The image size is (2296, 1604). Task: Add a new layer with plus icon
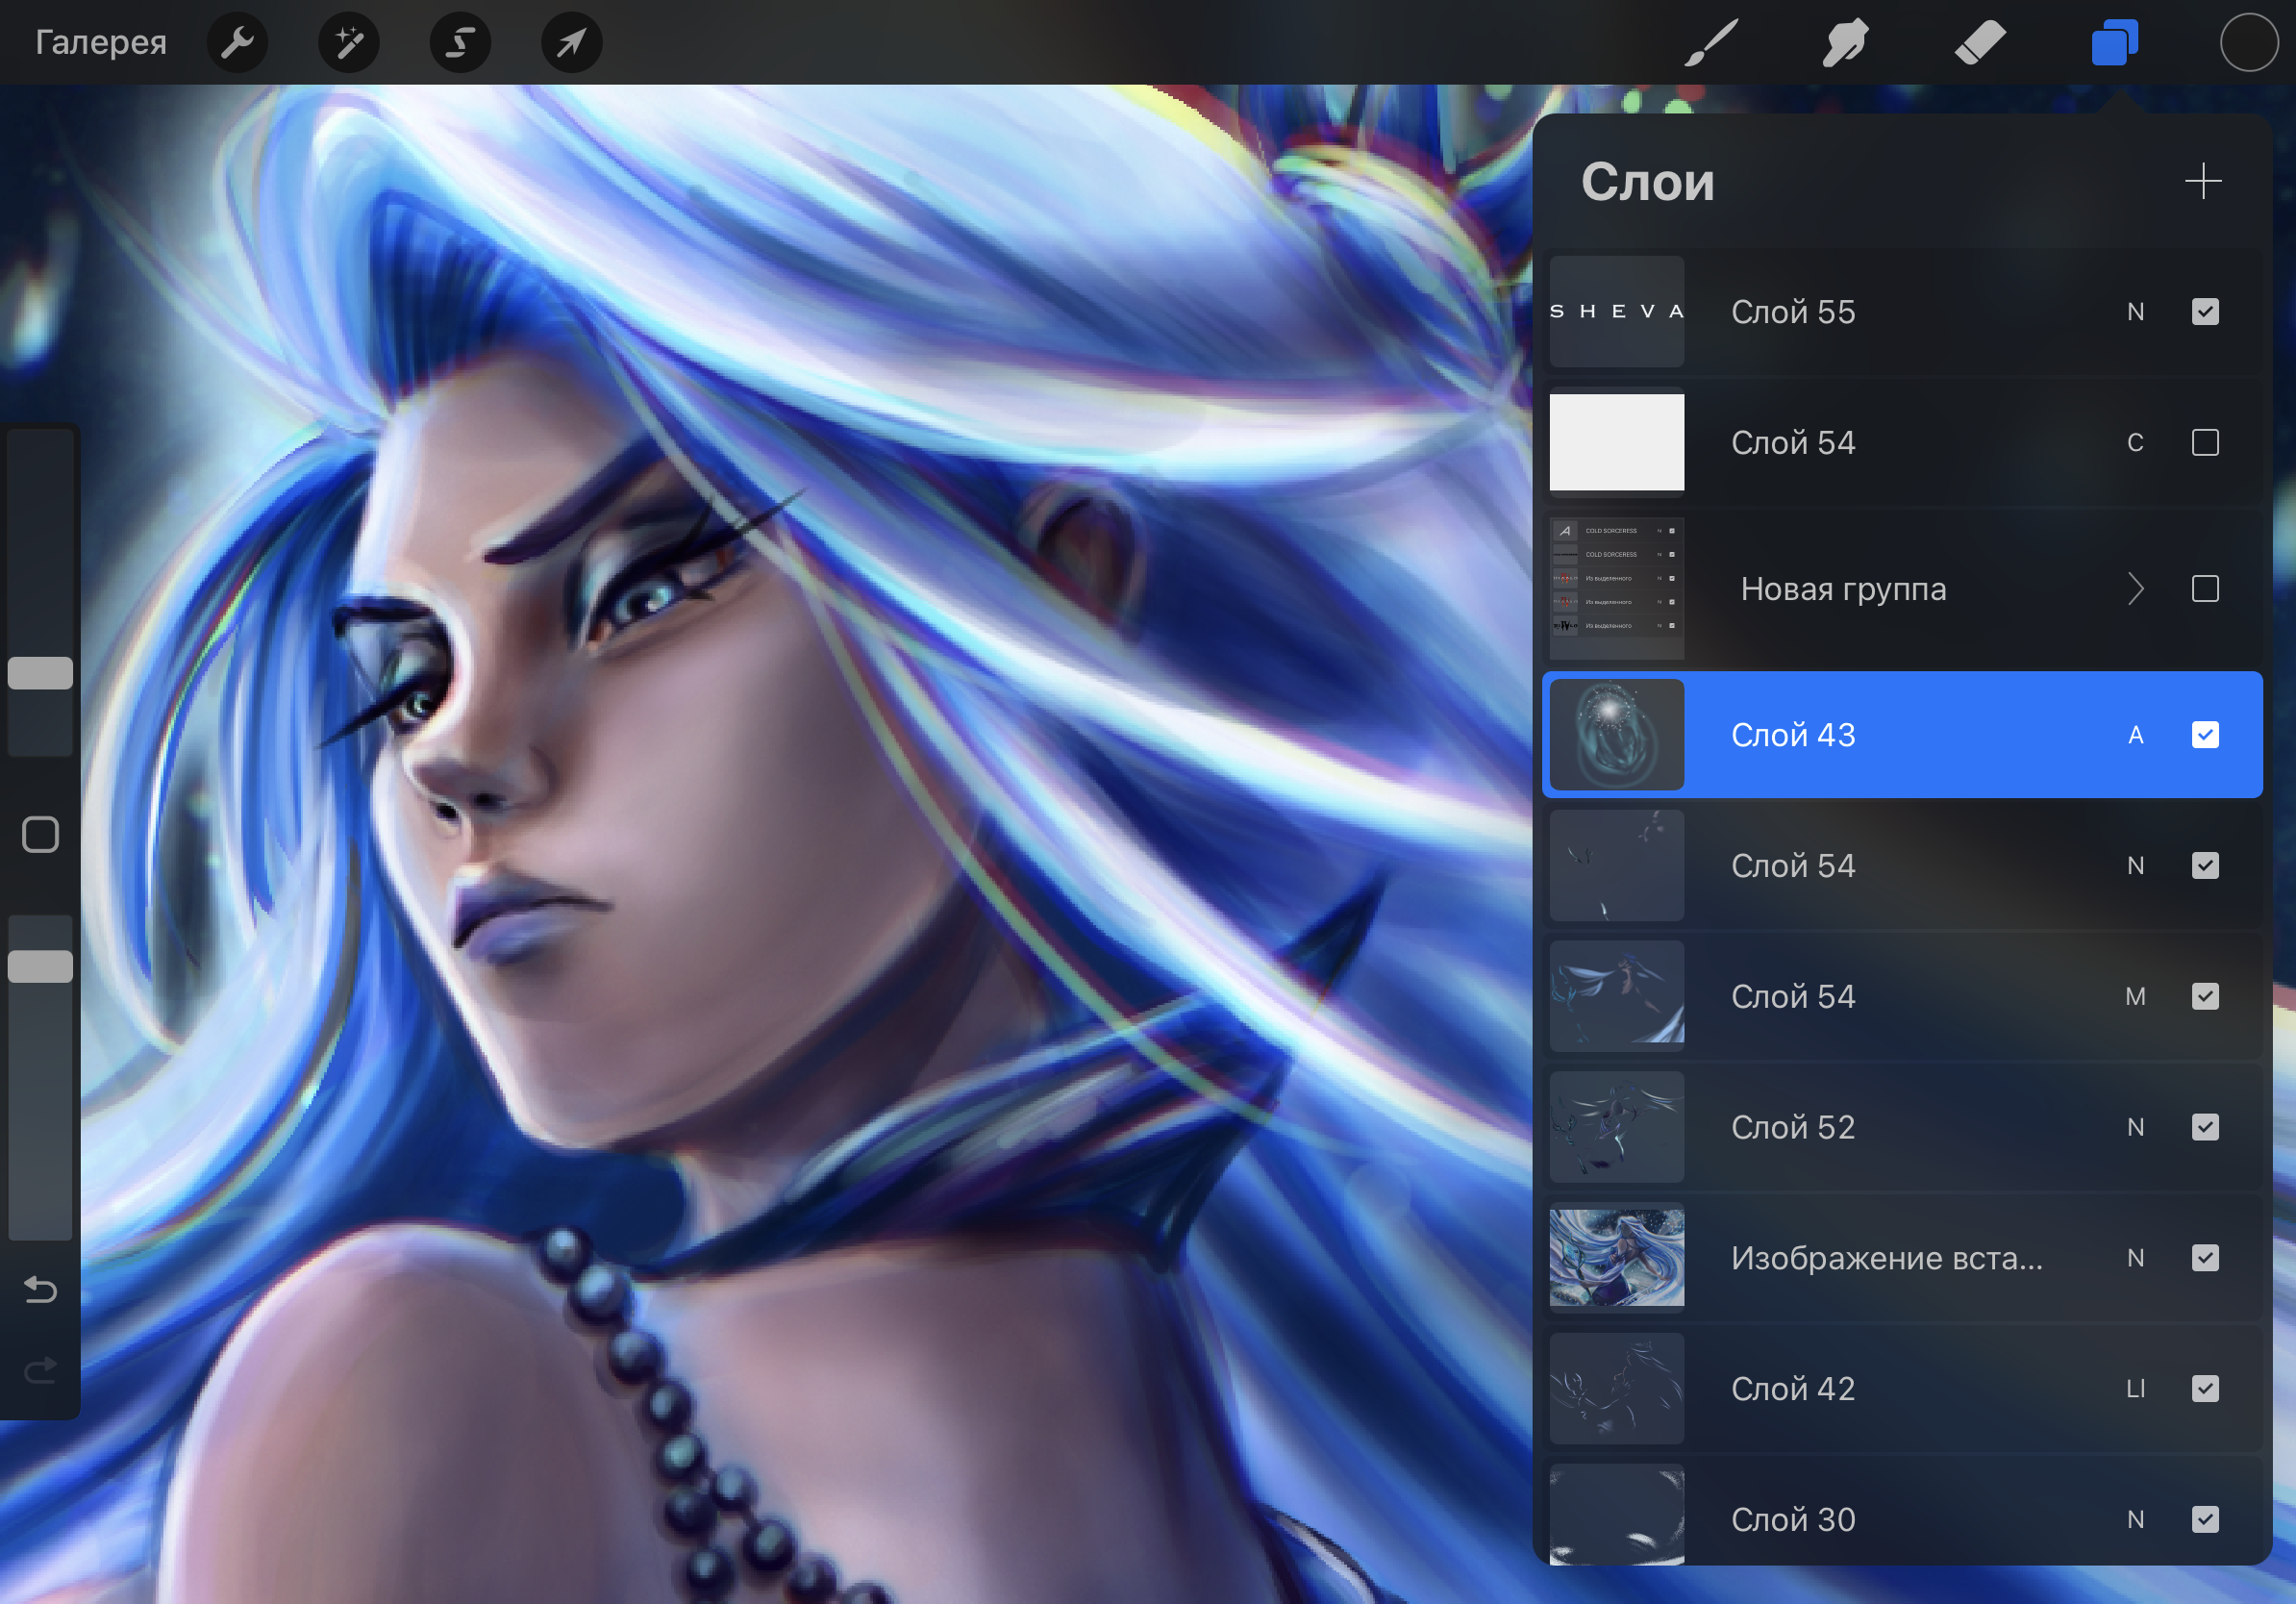2202,181
